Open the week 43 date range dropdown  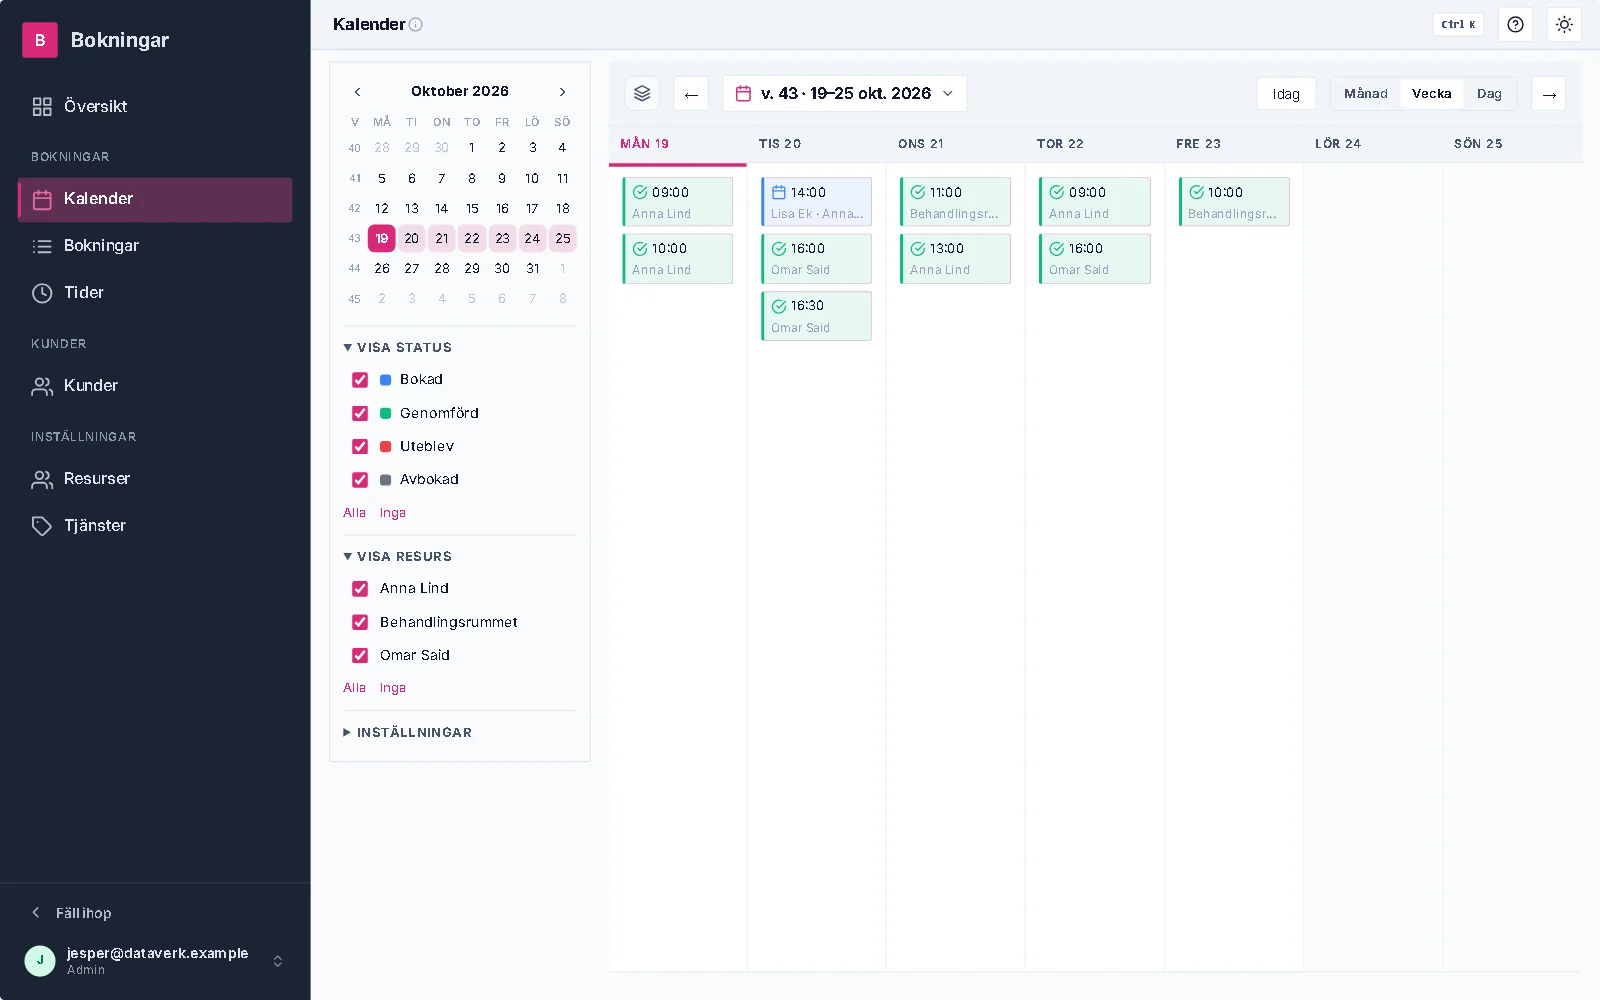845,93
